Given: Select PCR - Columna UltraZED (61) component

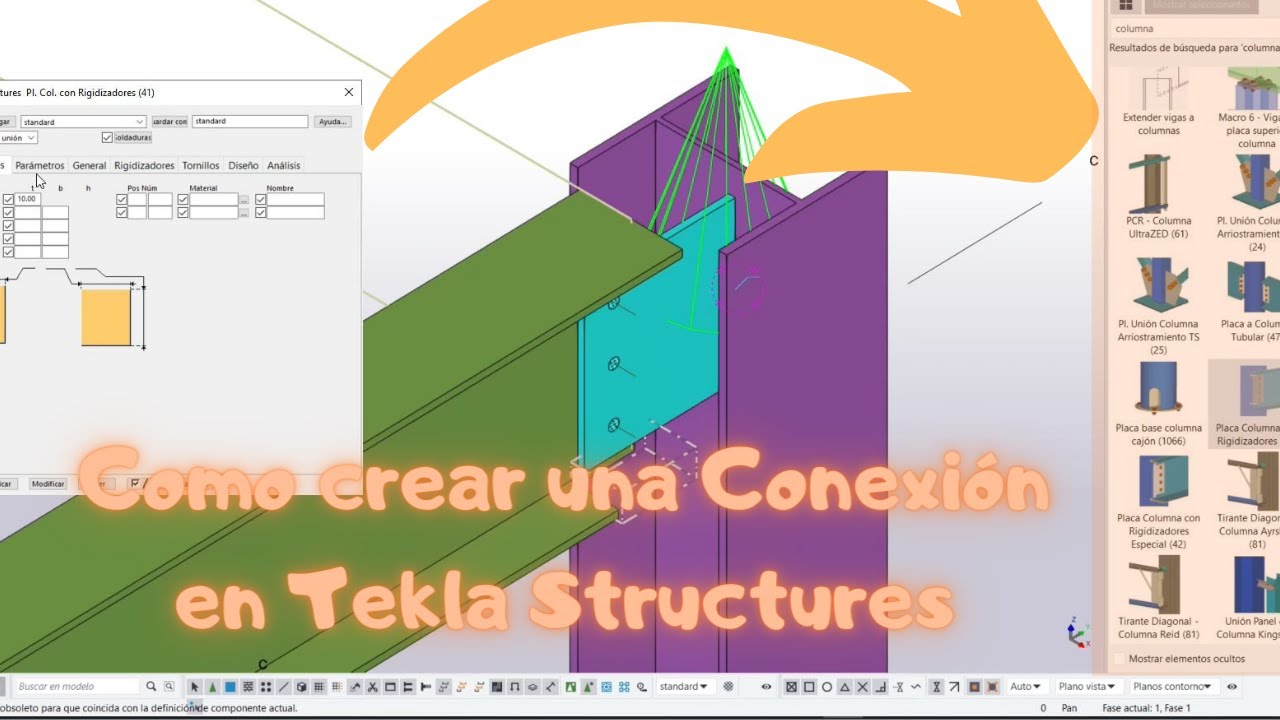Looking at the screenshot, I should pos(1158,198).
